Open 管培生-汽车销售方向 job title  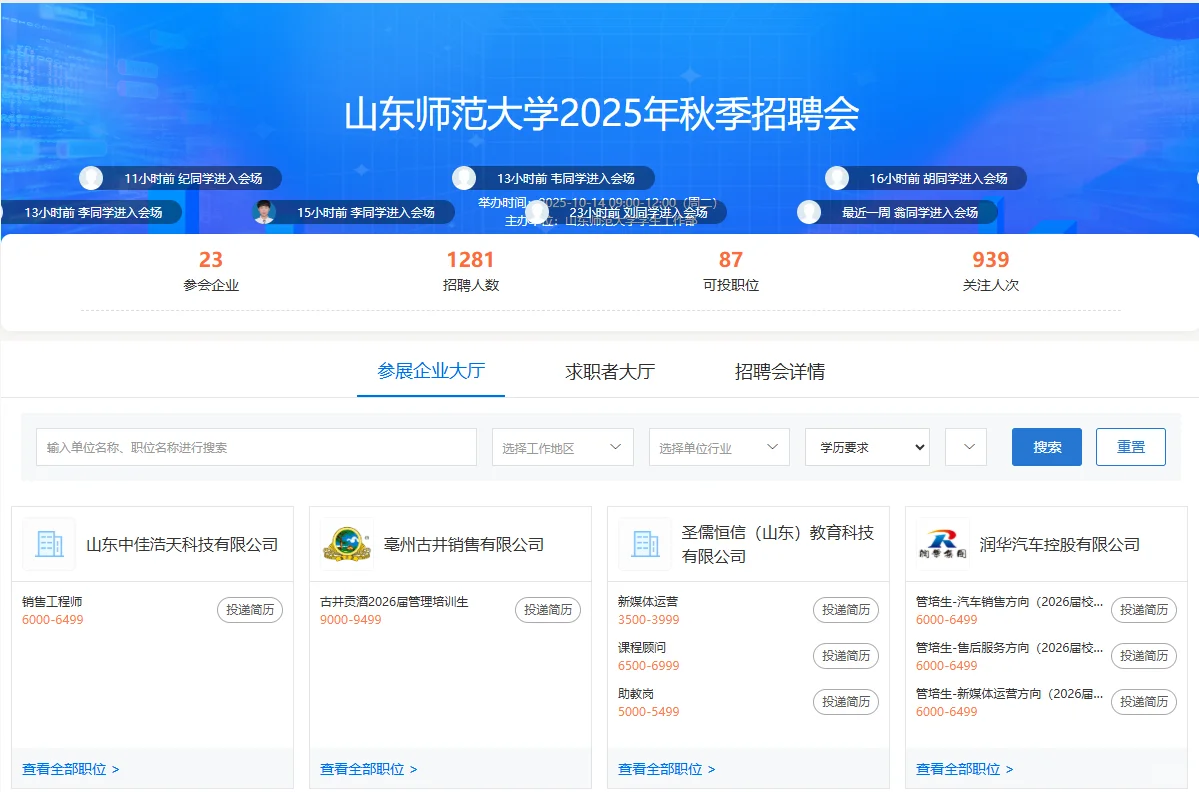click(1009, 602)
